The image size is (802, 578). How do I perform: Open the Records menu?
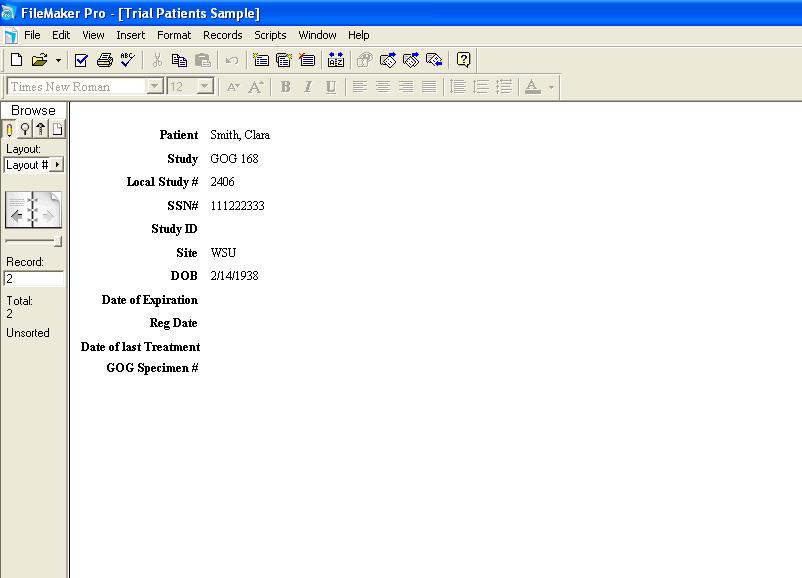coord(222,35)
